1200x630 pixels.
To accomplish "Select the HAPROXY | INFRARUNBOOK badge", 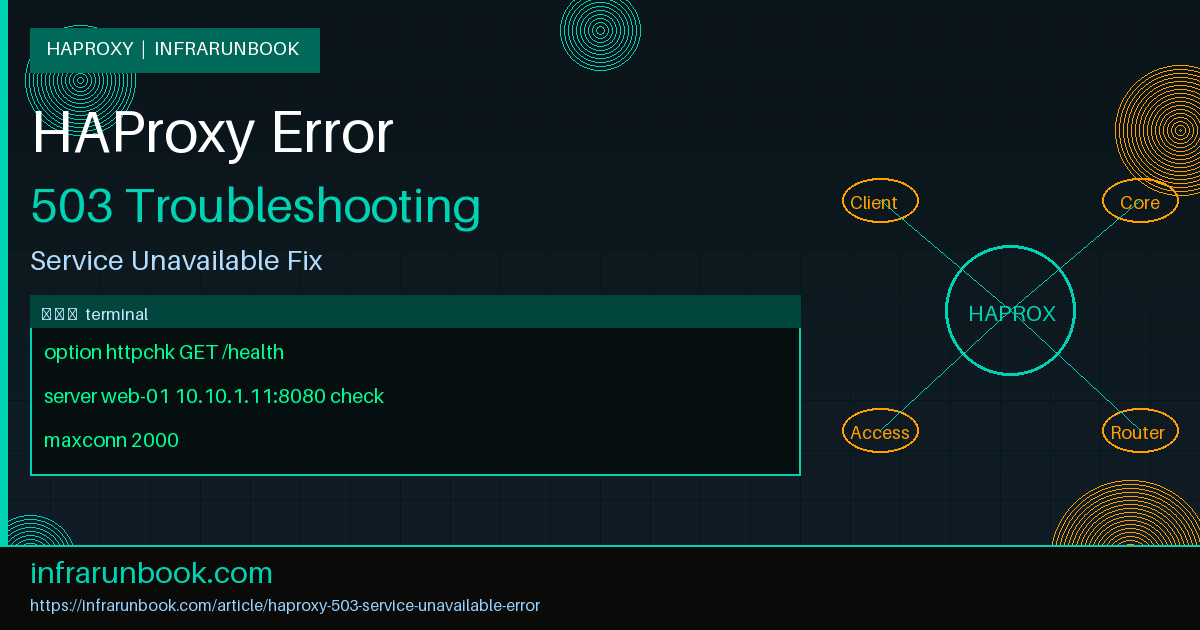I will (174, 49).
